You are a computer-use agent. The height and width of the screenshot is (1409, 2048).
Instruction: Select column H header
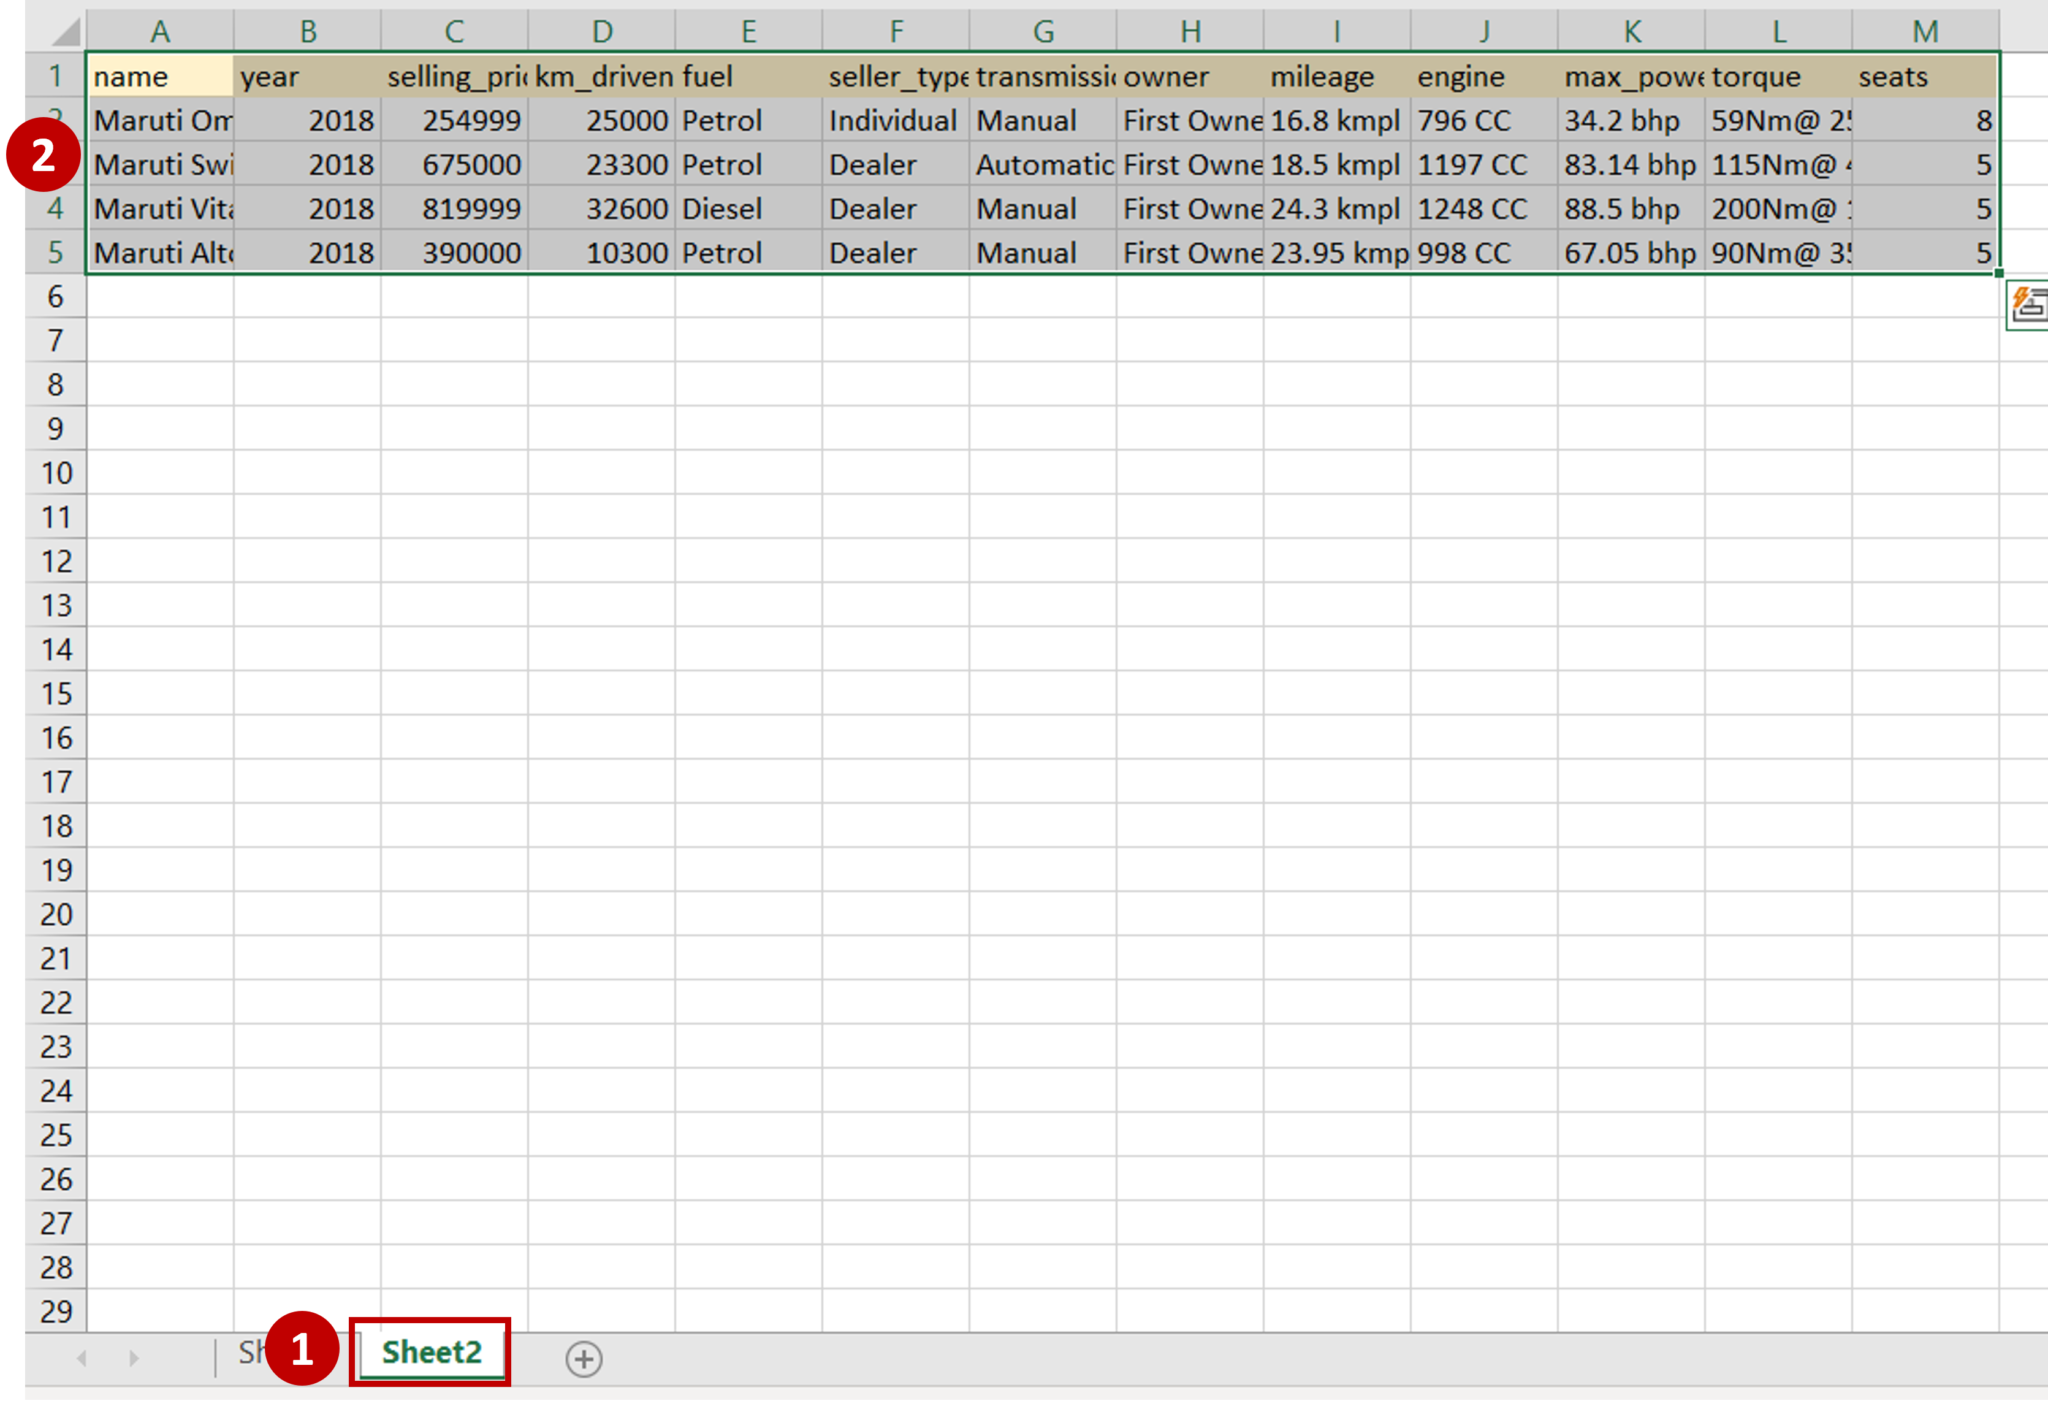[x=1189, y=31]
